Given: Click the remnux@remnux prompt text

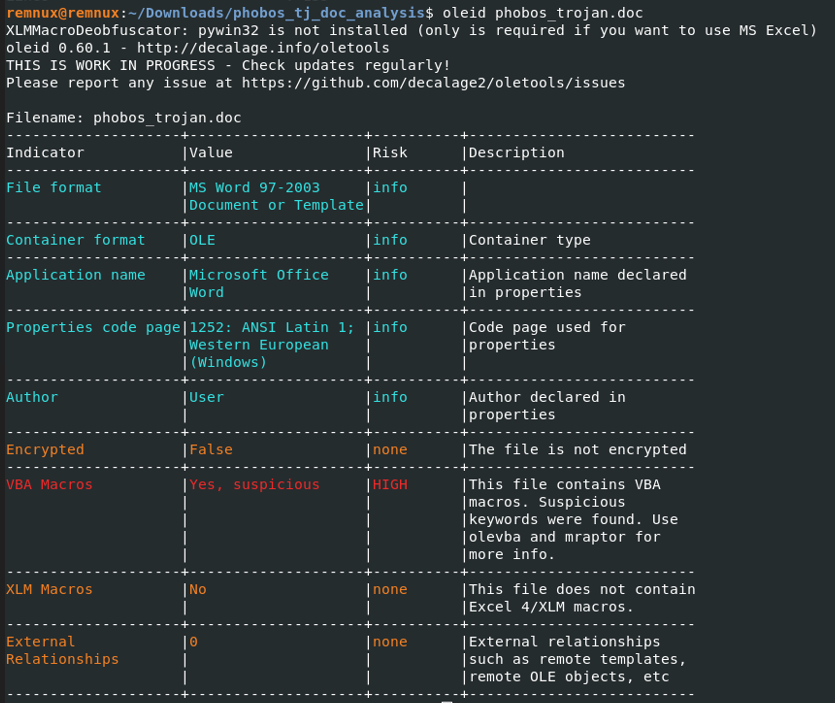Looking at the screenshot, I should click(x=62, y=13).
